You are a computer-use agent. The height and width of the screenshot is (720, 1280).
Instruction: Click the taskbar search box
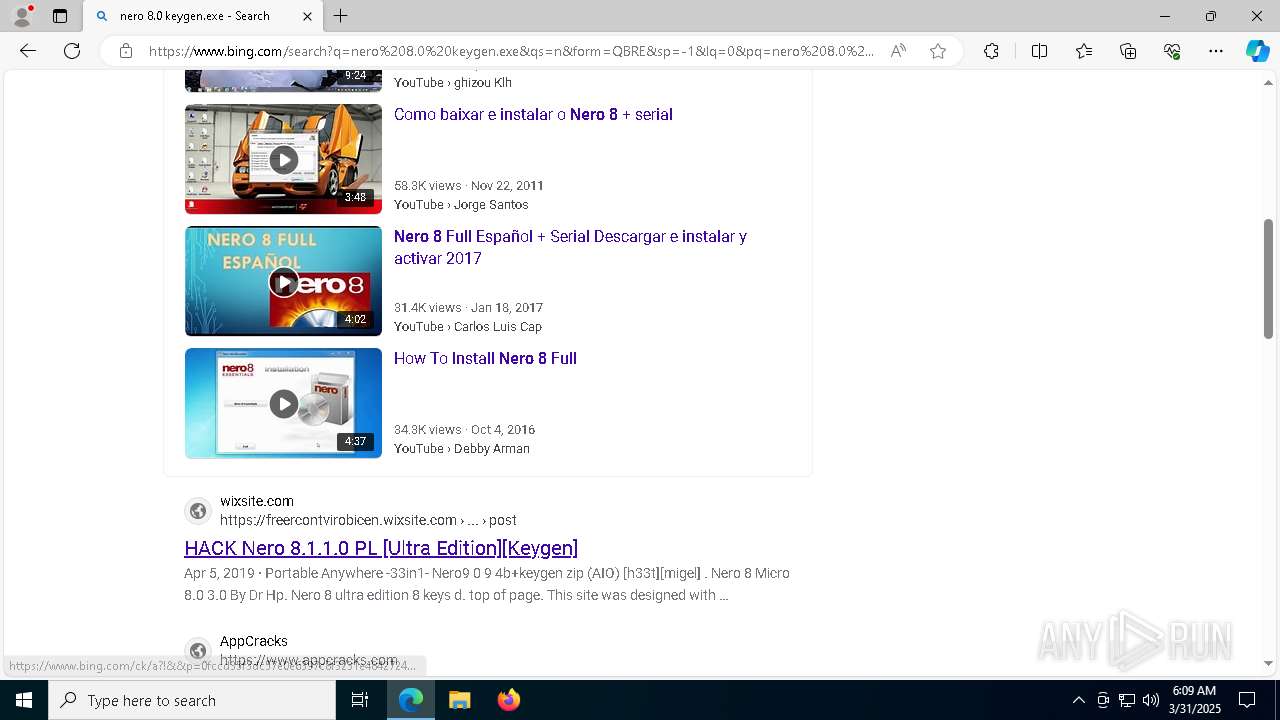[192, 700]
